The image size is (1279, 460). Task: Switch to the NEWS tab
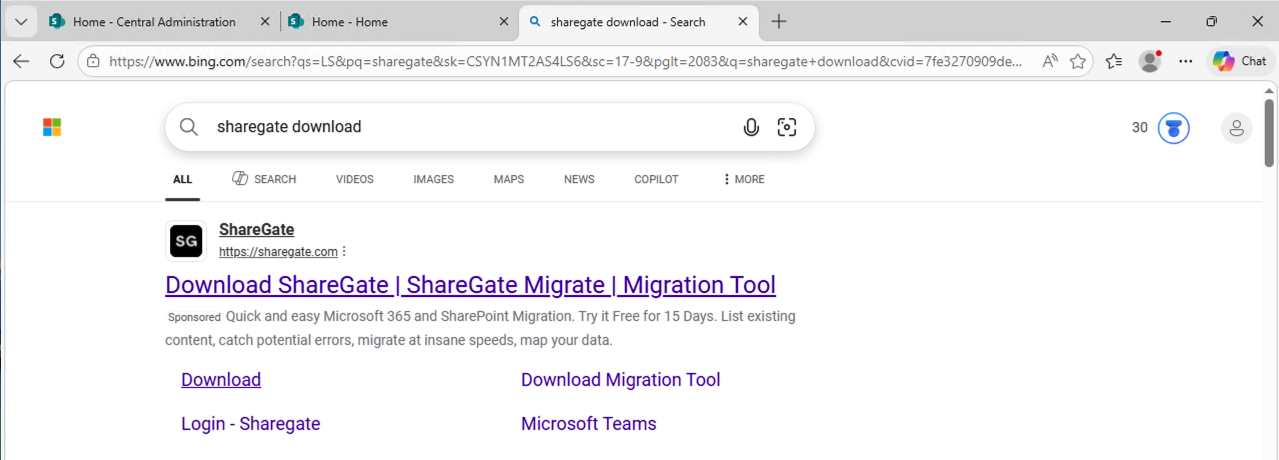pyautogui.click(x=579, y=180)
